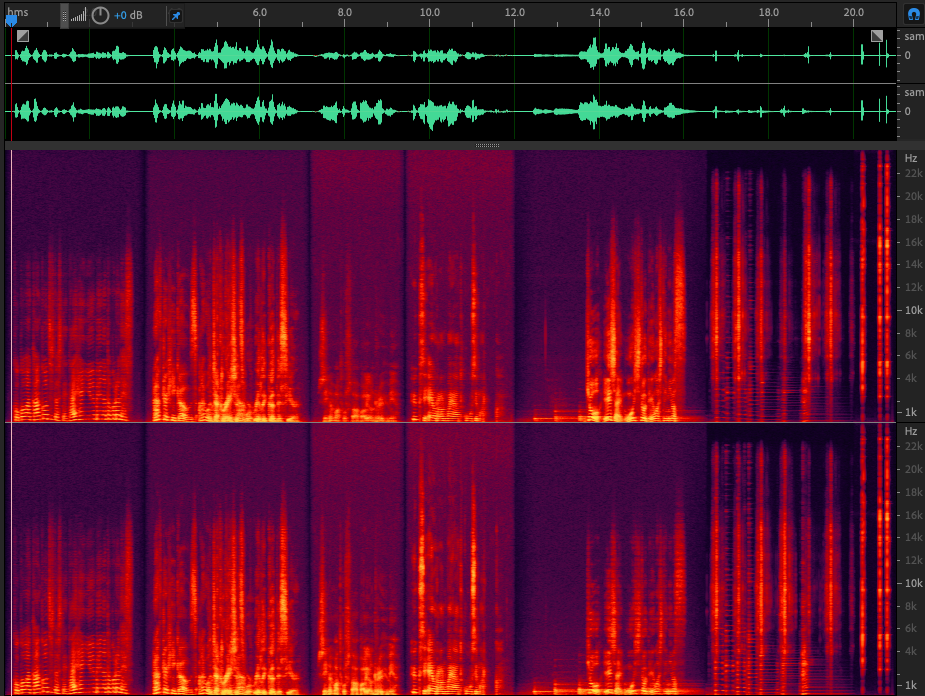Toggle the HUD pin icon
Screen dimensions: 925x696
(176, 15)
